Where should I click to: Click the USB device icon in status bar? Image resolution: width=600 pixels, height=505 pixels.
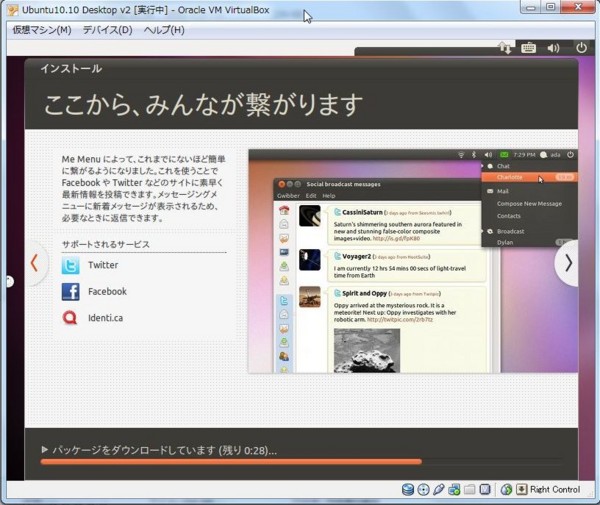pyautogui.click(x=439, y=490)
